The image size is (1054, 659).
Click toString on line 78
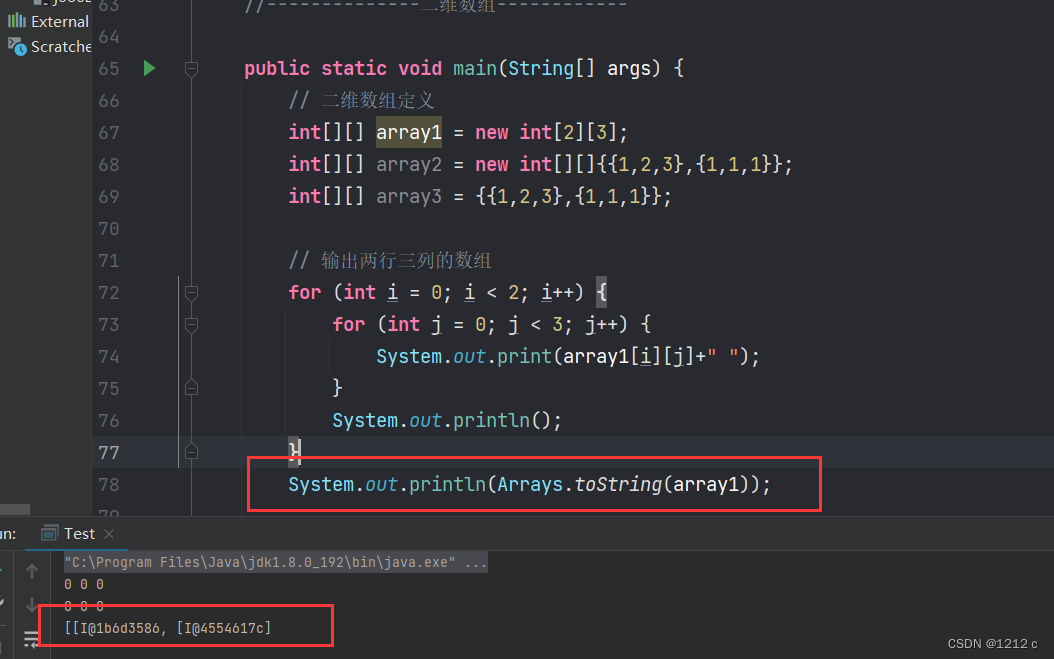point(618,484)
